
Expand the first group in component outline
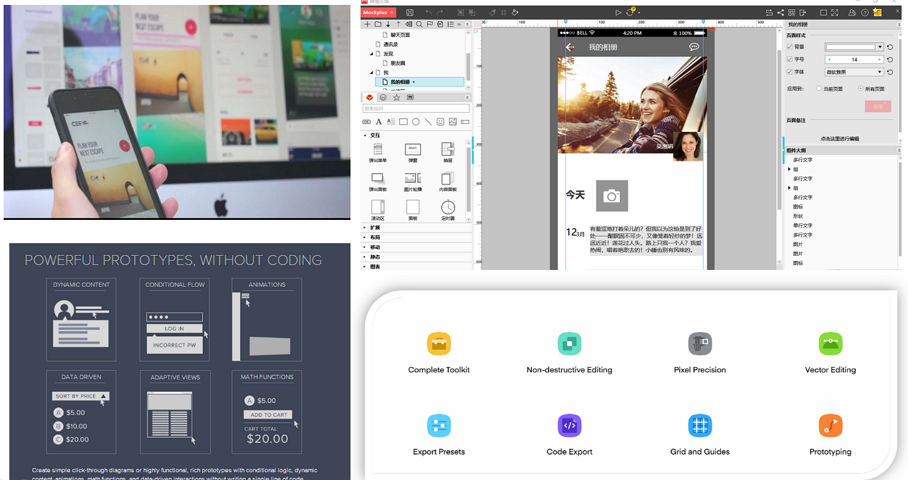tap(789, 169)
